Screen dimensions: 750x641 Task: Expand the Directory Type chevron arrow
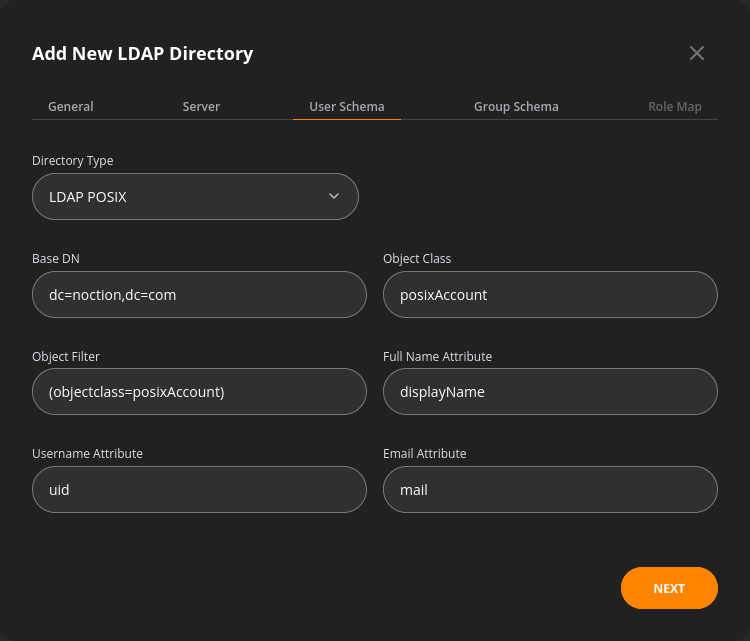334,196
